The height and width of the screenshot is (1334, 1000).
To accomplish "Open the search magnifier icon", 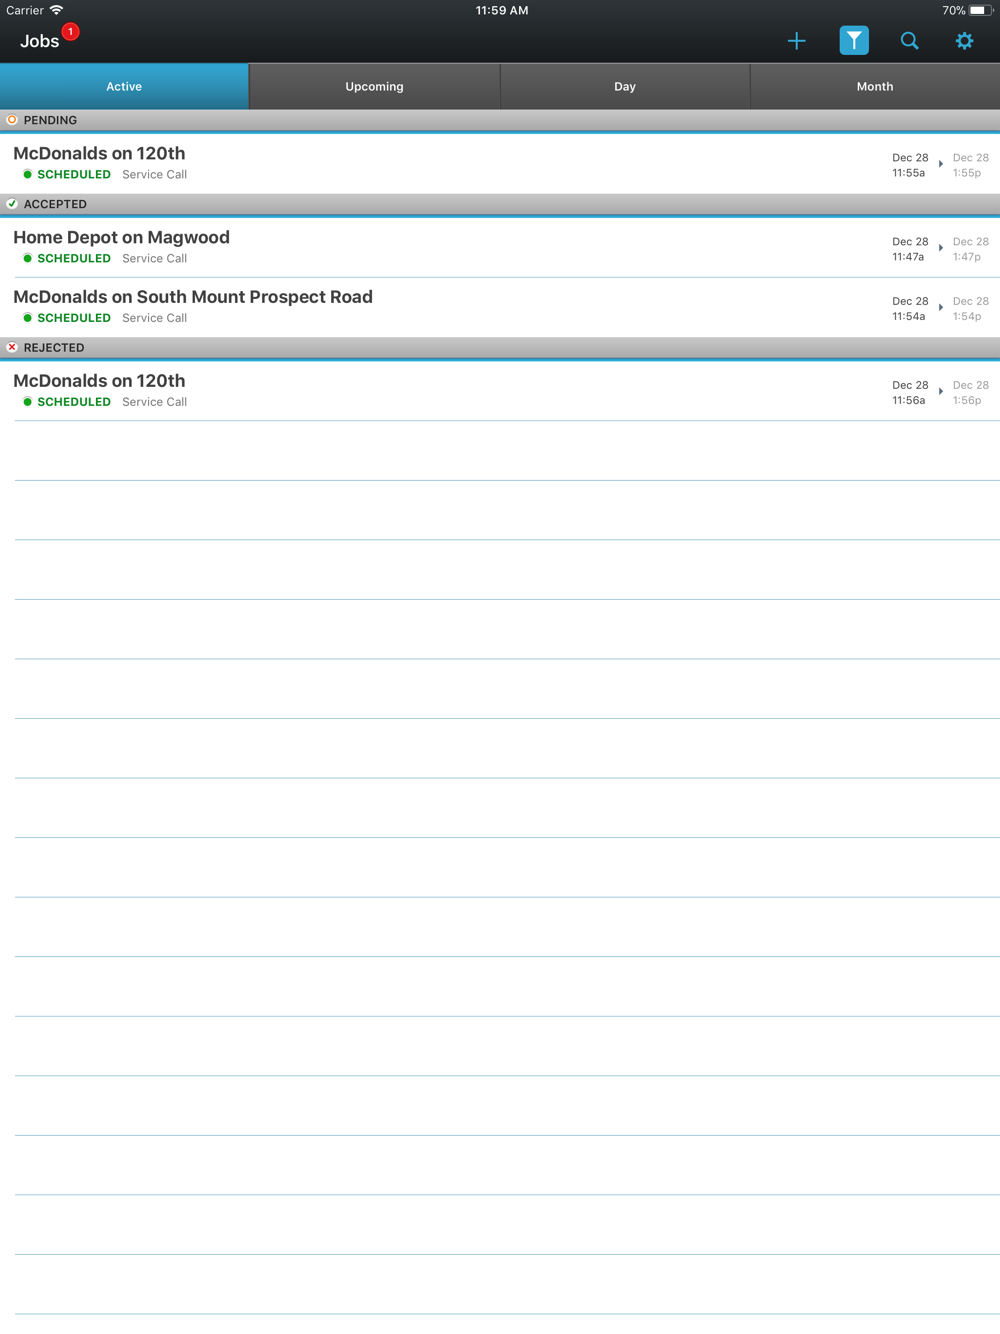I will pos(909,41).
